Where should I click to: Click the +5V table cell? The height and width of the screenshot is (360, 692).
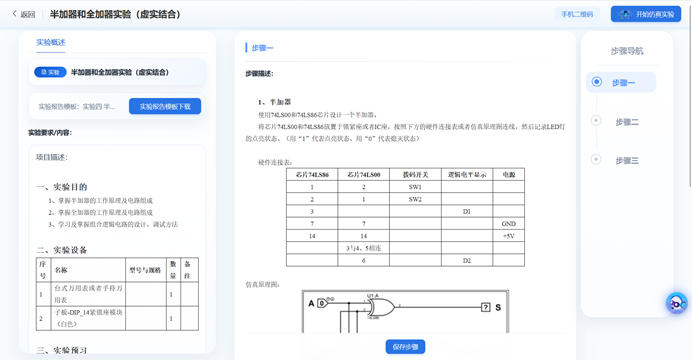click(508, 236)
